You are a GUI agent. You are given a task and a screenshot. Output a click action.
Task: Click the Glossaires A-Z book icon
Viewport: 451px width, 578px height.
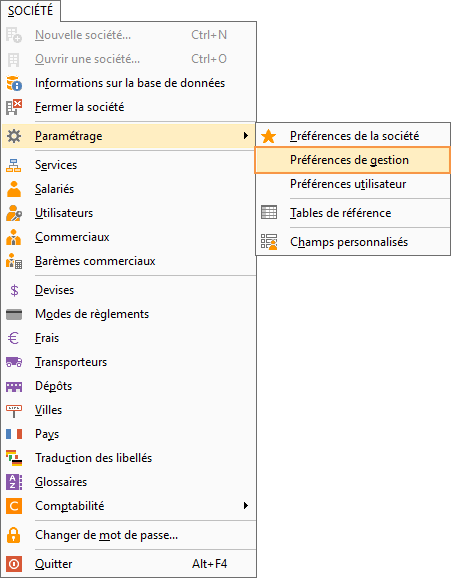(14, 482)
